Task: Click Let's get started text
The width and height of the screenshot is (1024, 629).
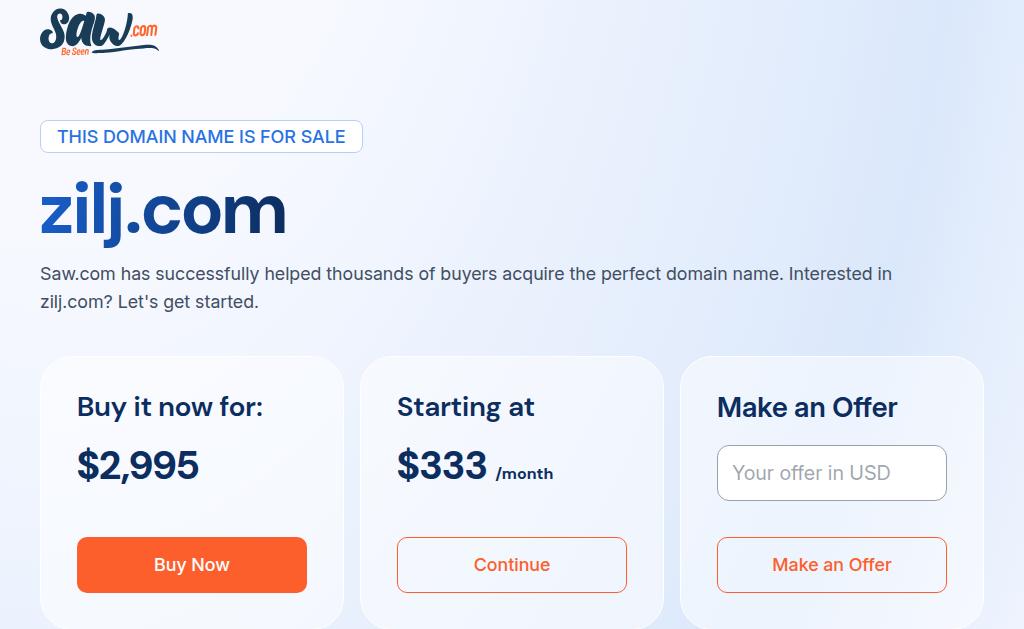Action: click(188, 302)
